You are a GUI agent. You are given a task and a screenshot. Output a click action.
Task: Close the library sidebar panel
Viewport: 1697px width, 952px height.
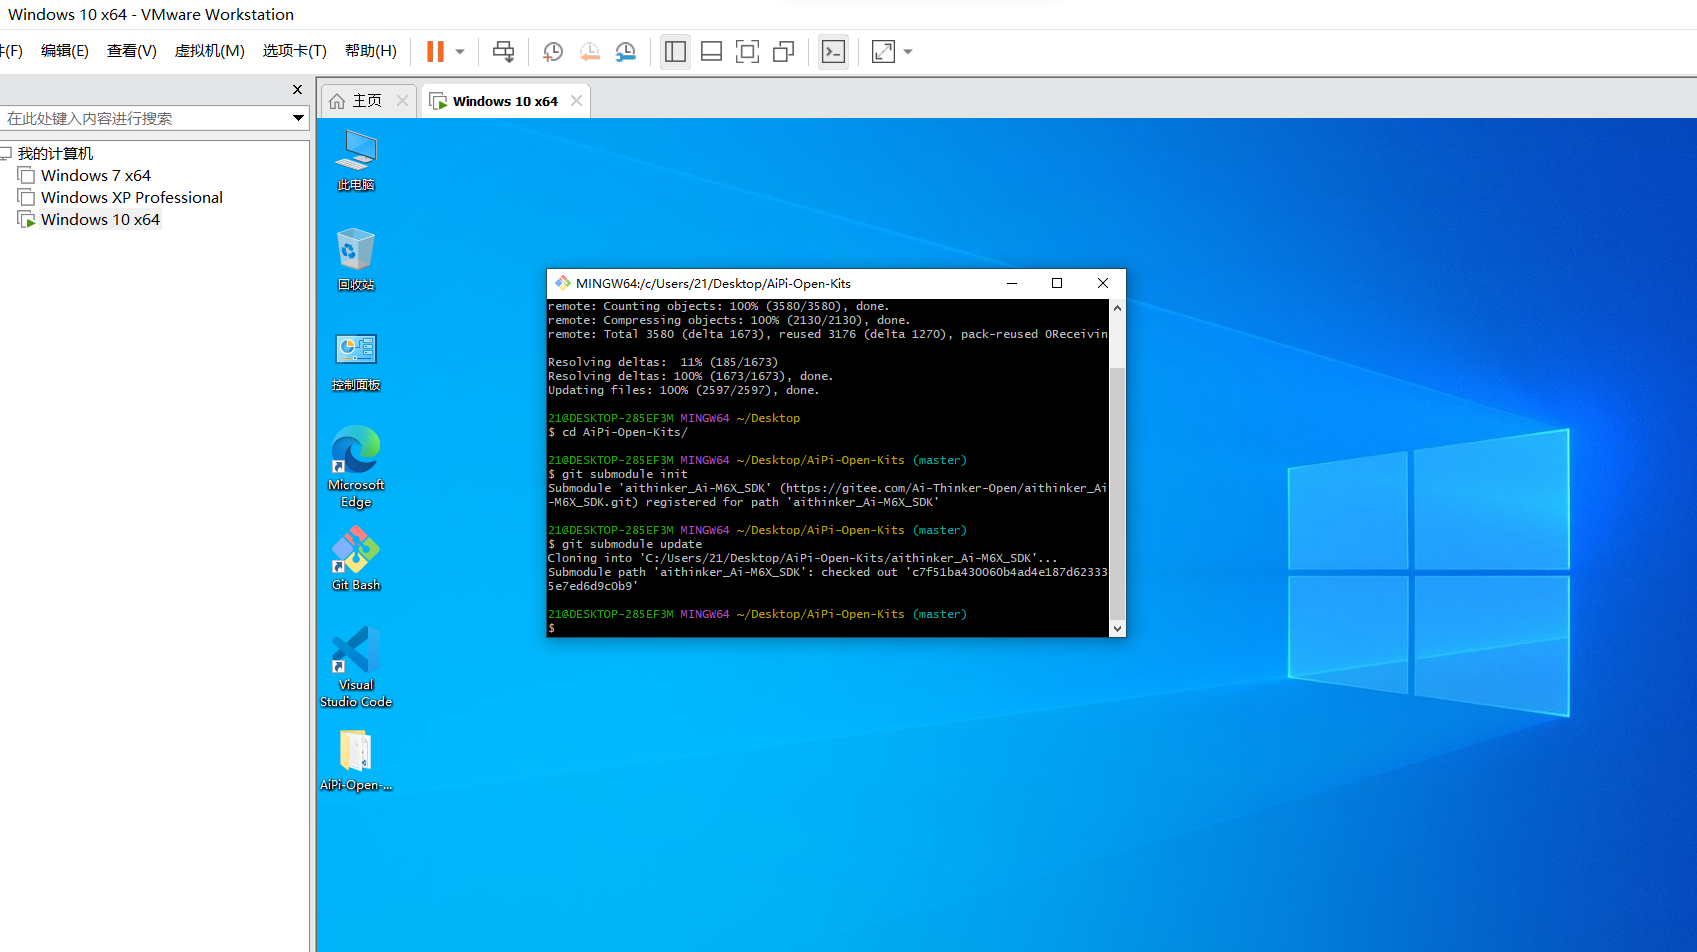click(297, 90)
